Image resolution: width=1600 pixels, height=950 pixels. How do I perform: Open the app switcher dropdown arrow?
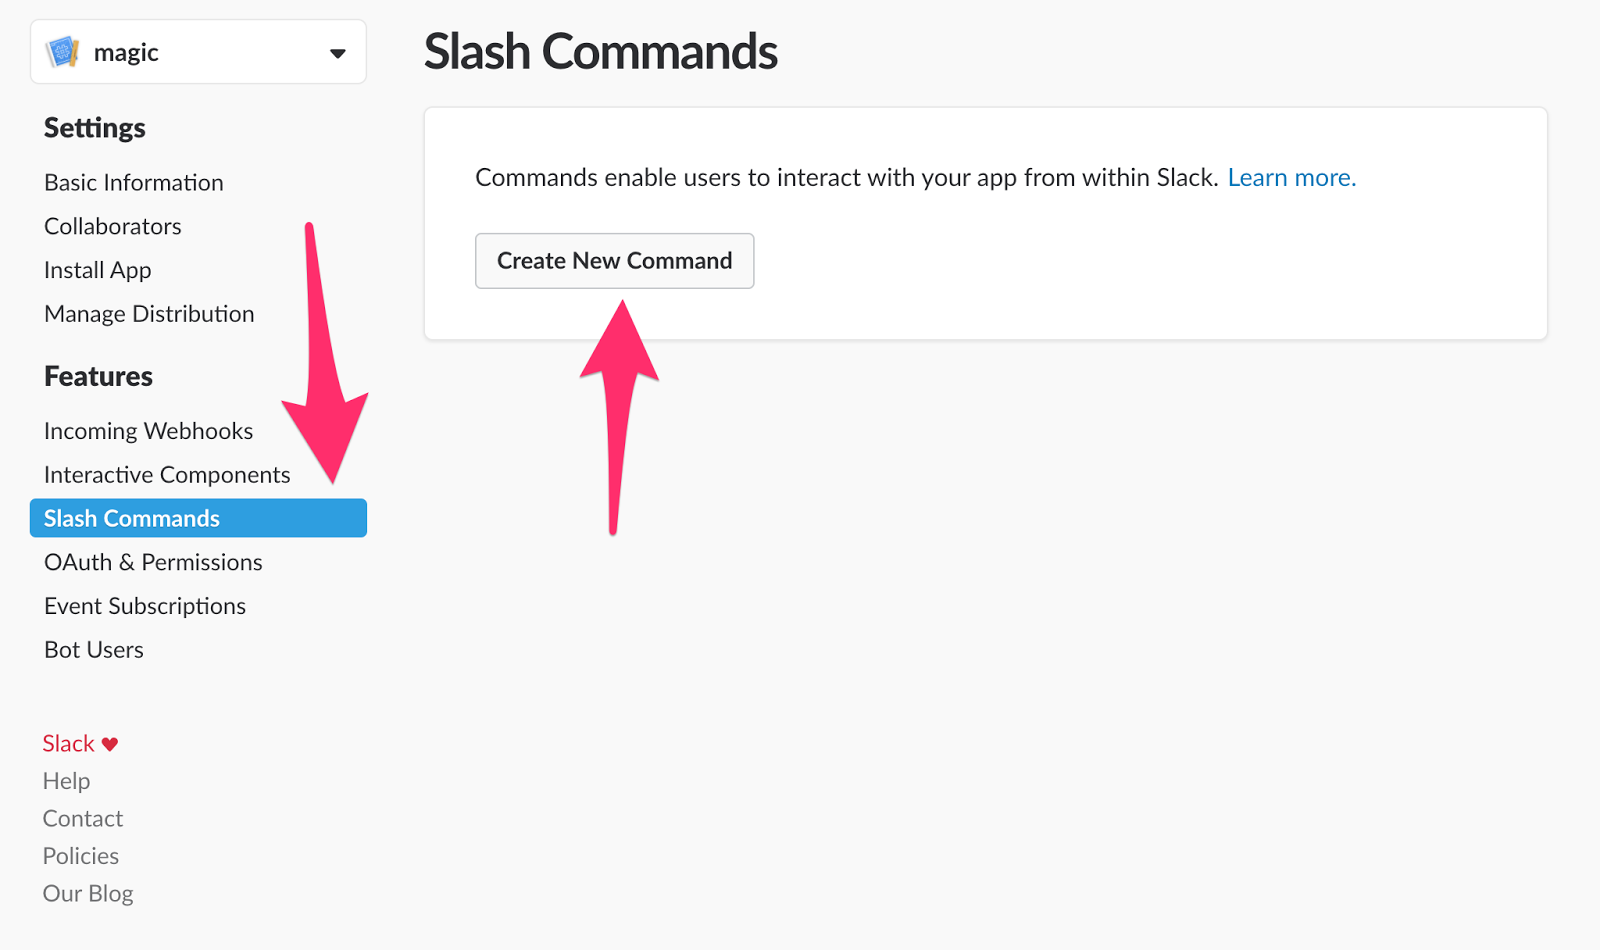(x=337, y=52)
